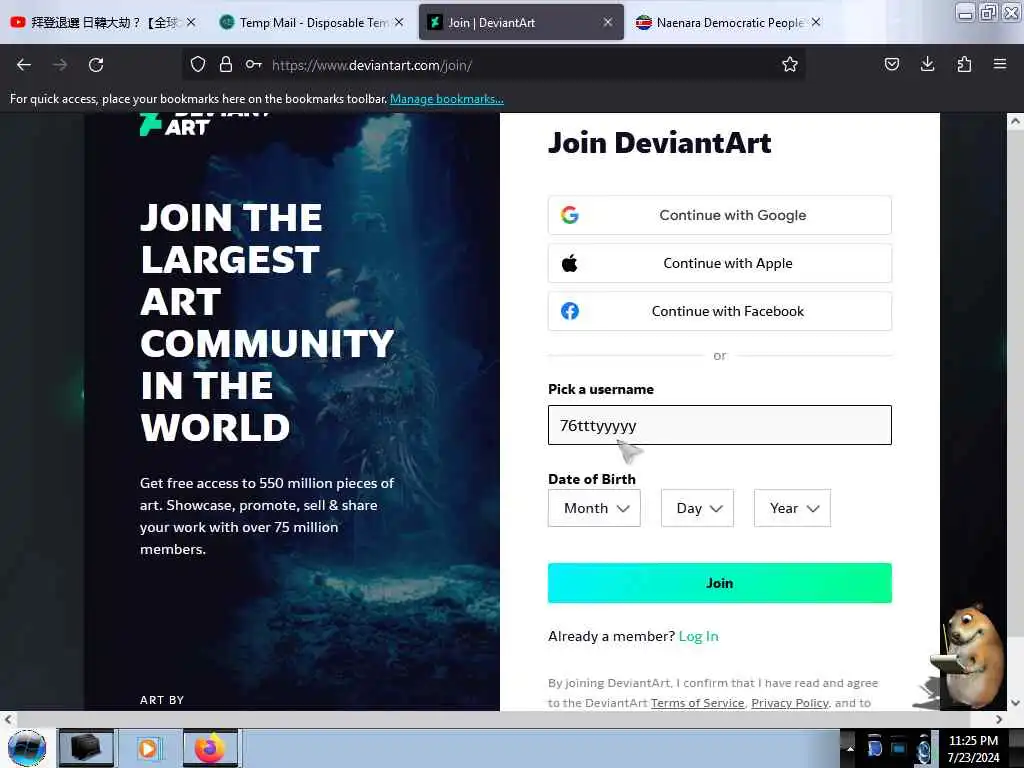Click the vertical scrollbar up arrow

(1015, 121)
